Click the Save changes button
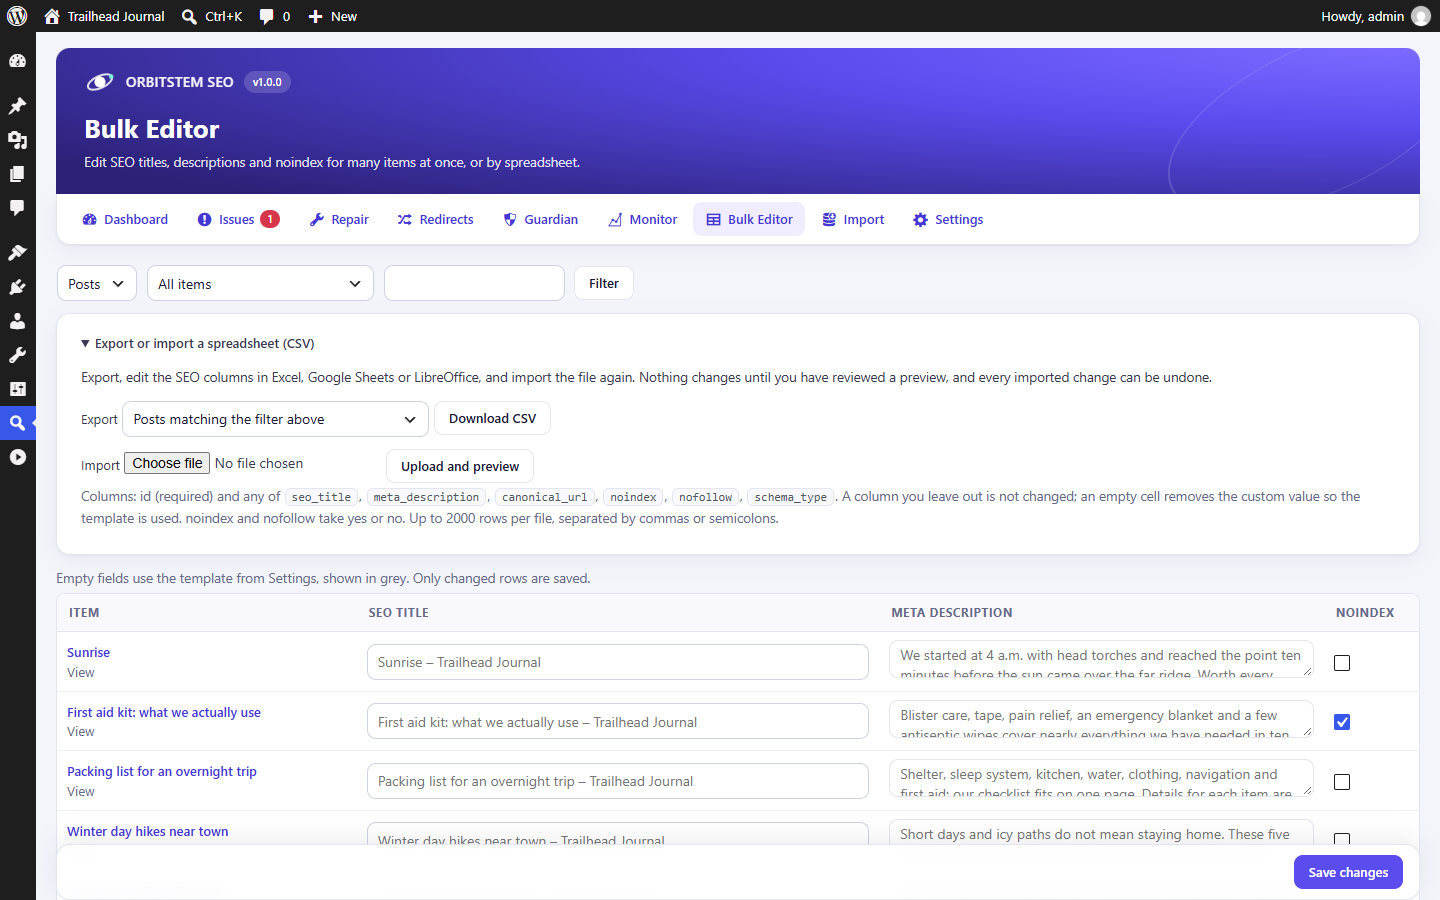 point(1348,872)
